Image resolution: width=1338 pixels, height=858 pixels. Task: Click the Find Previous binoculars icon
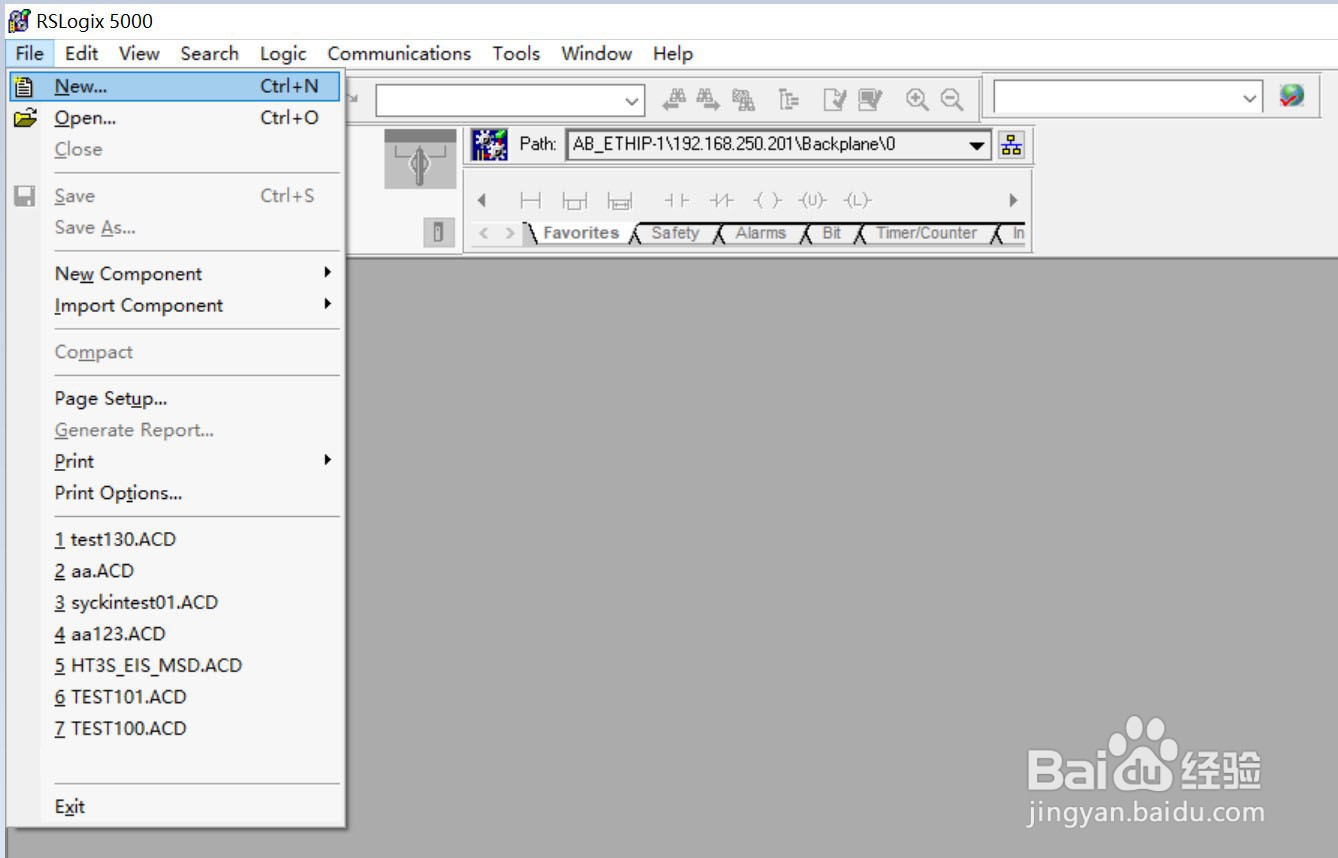(x=676, y=99)
